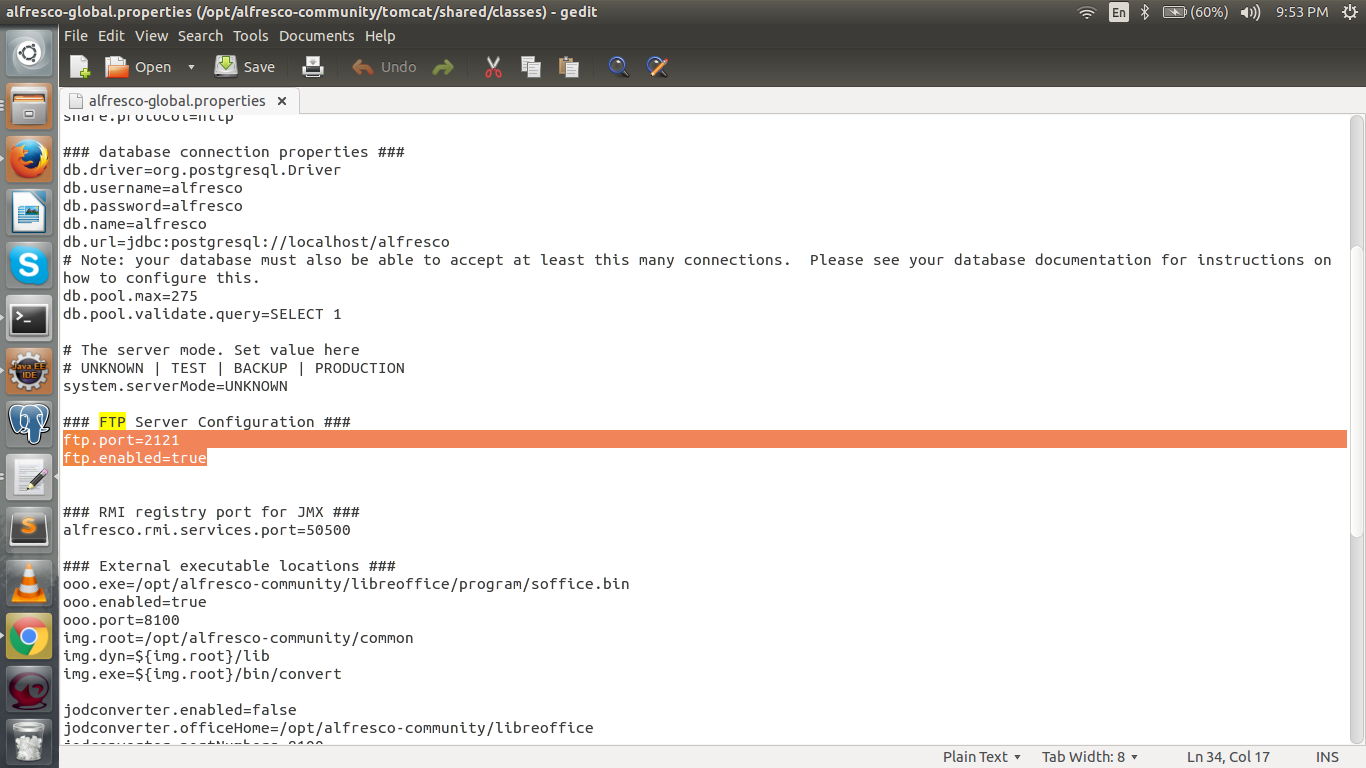Open the Tab Width dropdown

point(1090,757)
